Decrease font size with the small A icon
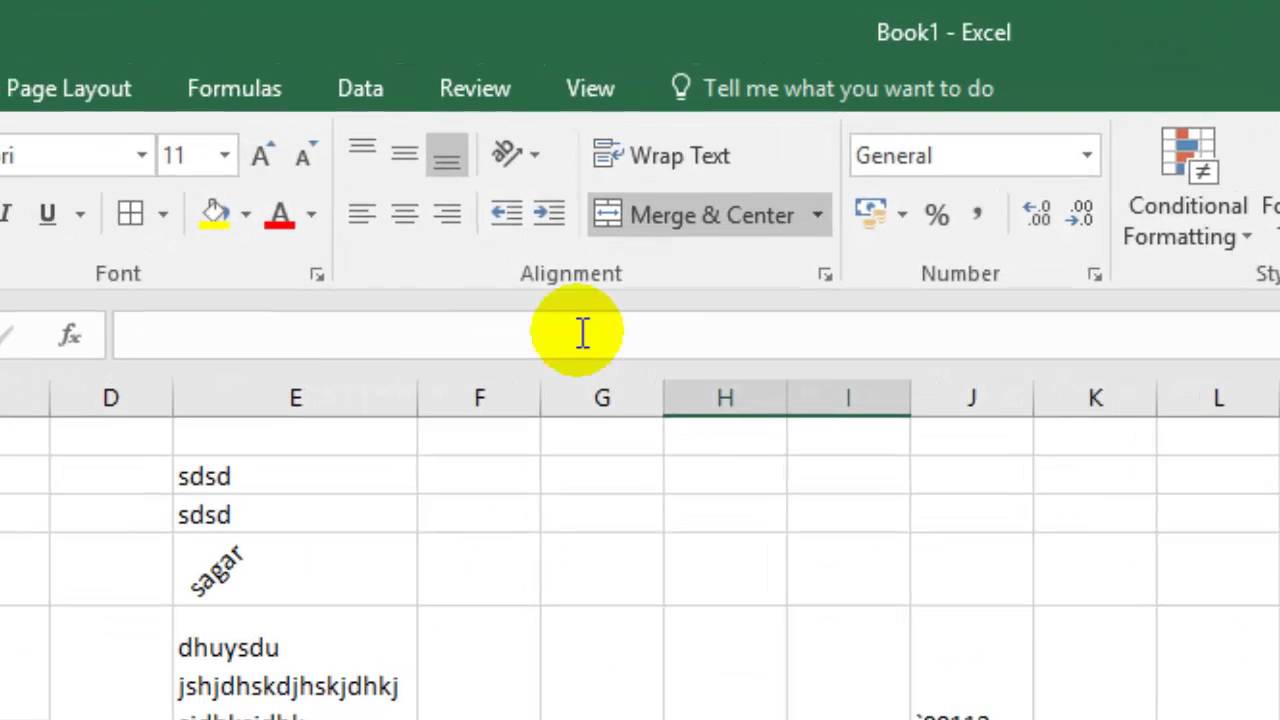Screen dimensions: 1280x720 pyautogui.click(x=306, y=155)
